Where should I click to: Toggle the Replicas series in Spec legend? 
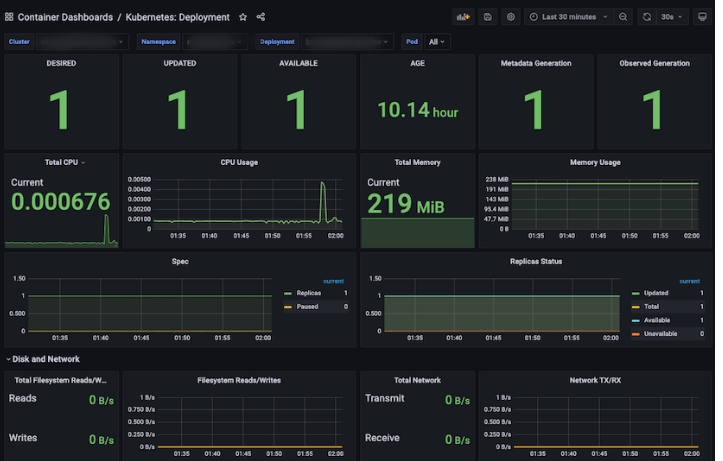(308, 293)
